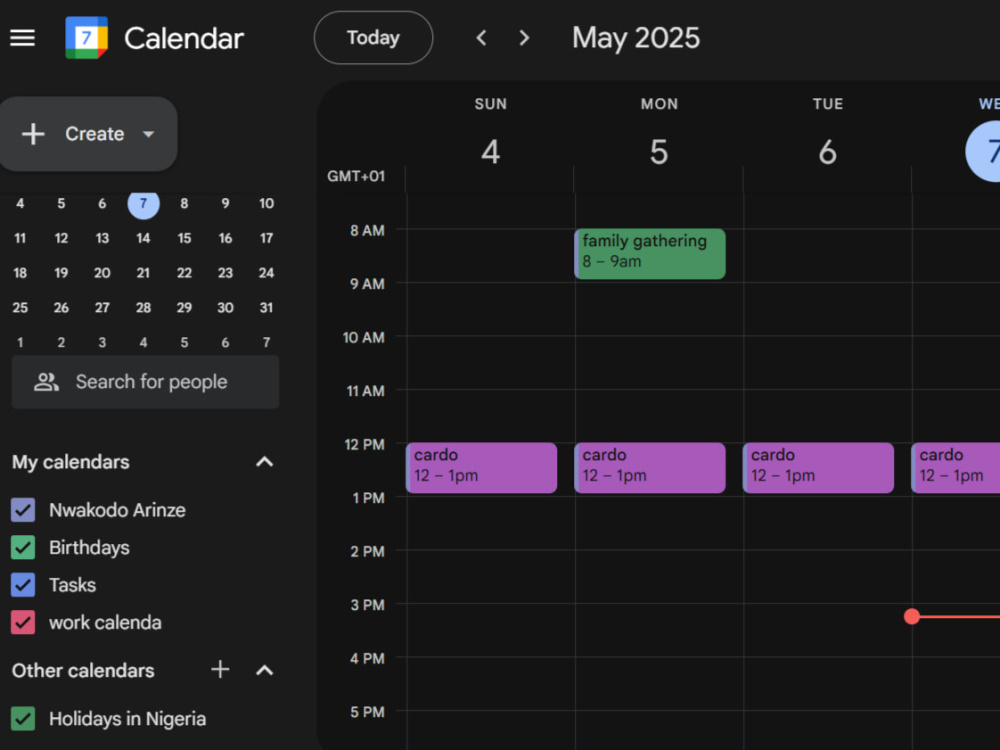Select Monday 5 in week header
The height and width of the screenshot is (750, 1000).
659,152
